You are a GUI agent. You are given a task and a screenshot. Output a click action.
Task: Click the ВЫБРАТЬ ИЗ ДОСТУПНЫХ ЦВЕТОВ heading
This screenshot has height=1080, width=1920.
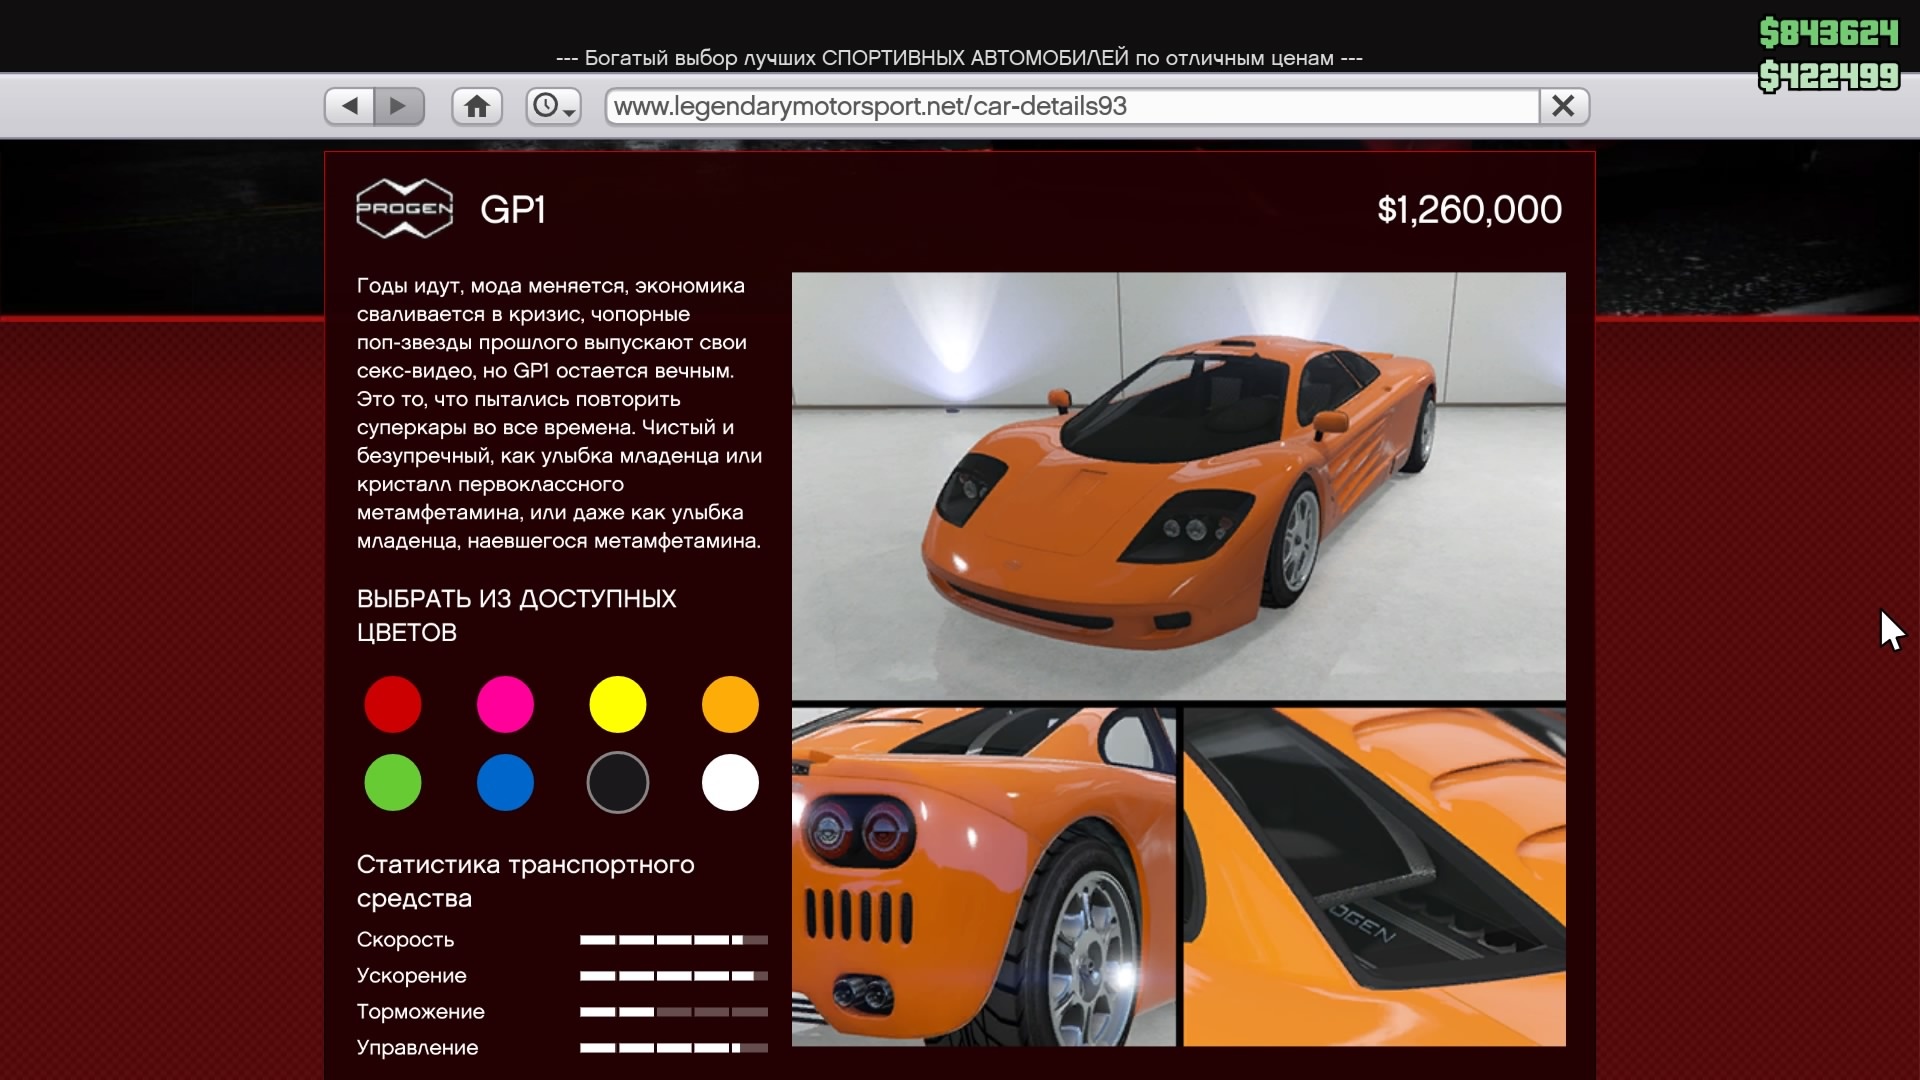click(x=516, y=615)
